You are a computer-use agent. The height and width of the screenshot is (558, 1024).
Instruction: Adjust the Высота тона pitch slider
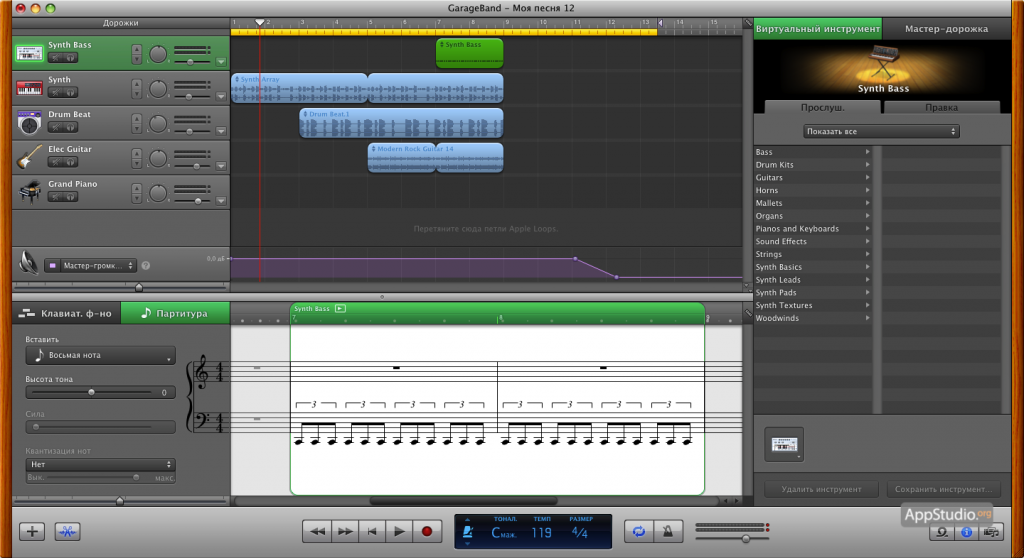point(91,392)
